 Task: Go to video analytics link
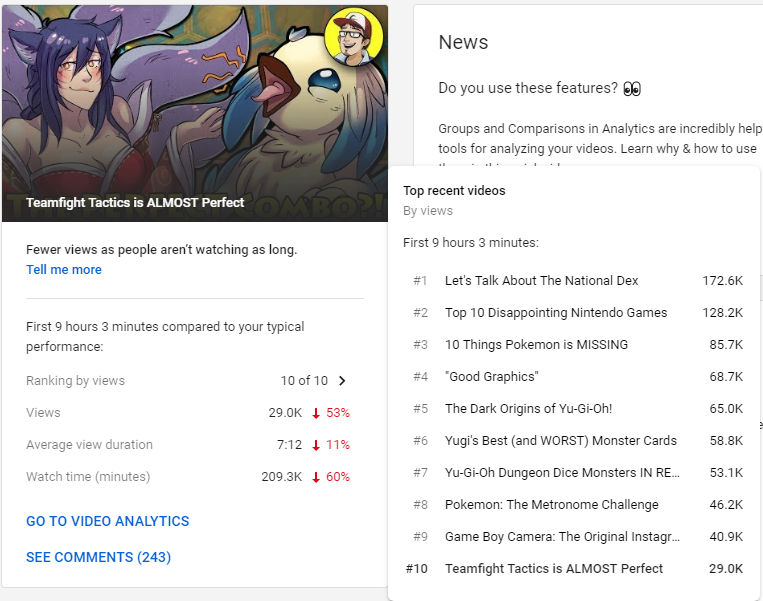click(108, 521)
